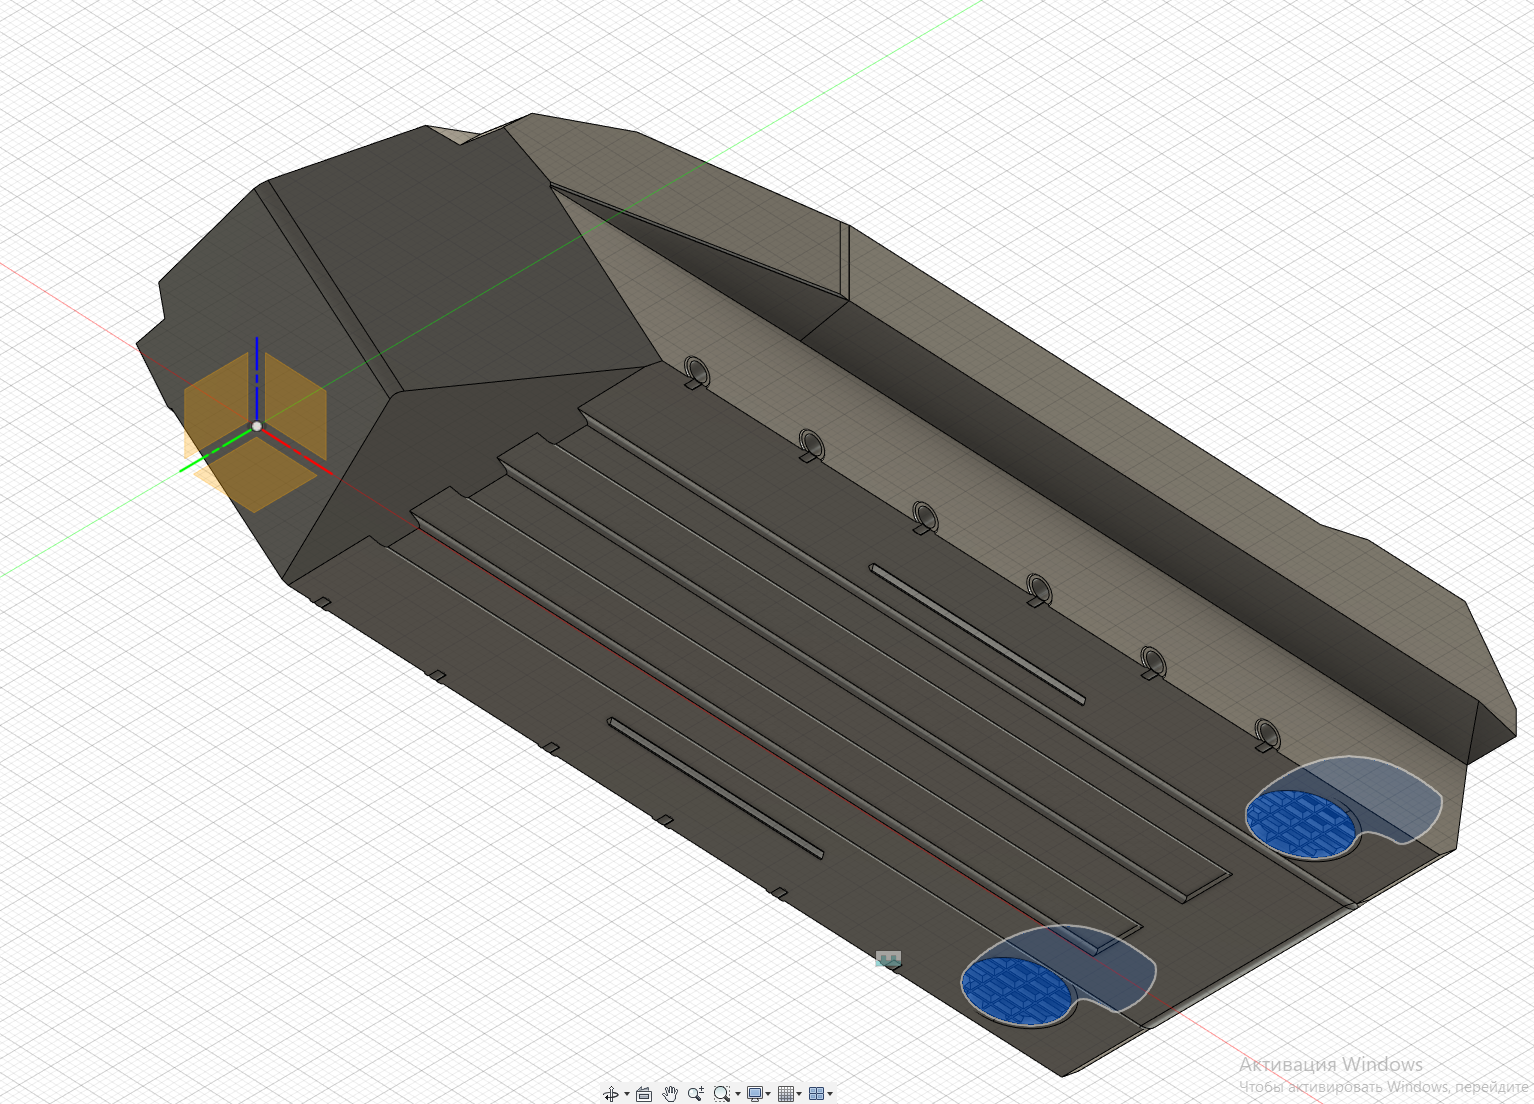
Task: Activate the Pan hand tool
Action: point(670,1094)
